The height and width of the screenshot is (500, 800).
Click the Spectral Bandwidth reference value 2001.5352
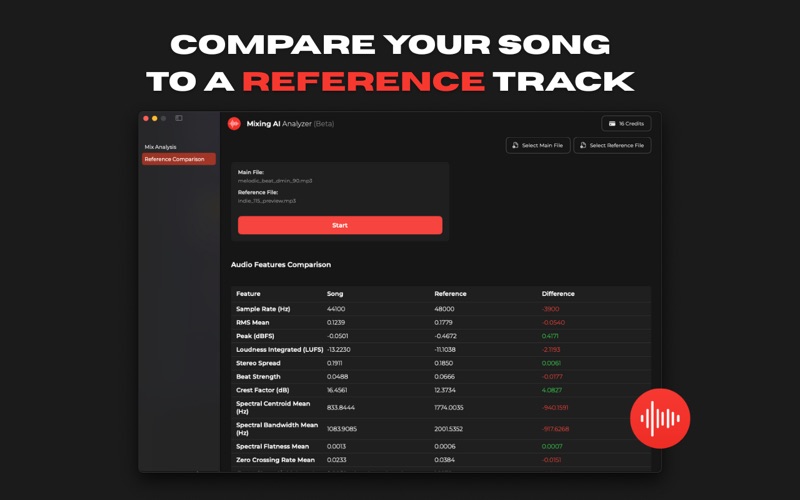tap(448, 429)
